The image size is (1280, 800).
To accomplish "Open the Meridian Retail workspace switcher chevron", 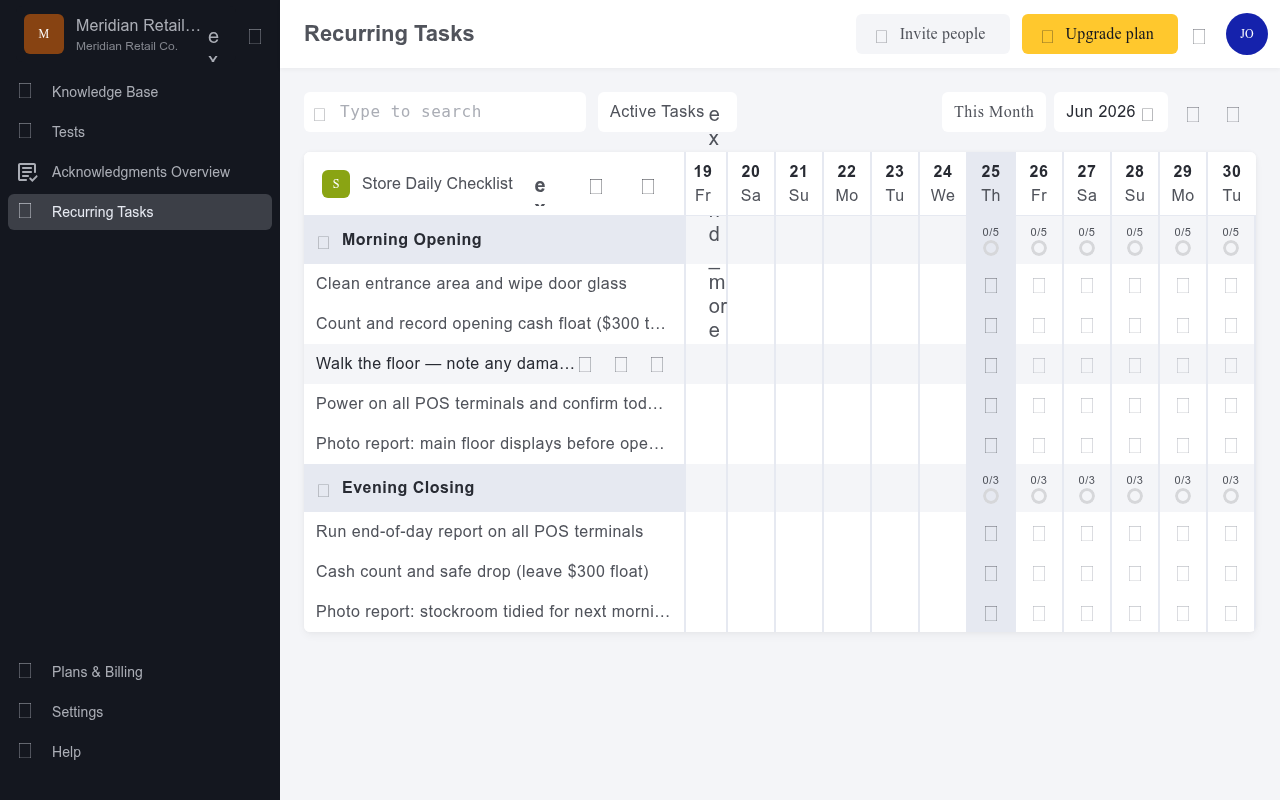I will click(213, 44).
